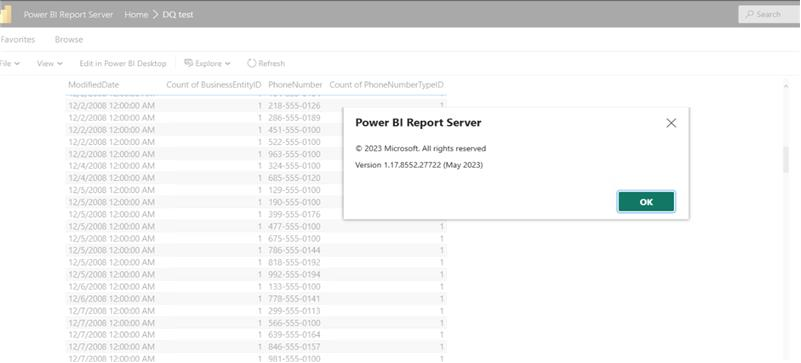Click Edit in Power BI Desktop

click(x=123, y=63)
